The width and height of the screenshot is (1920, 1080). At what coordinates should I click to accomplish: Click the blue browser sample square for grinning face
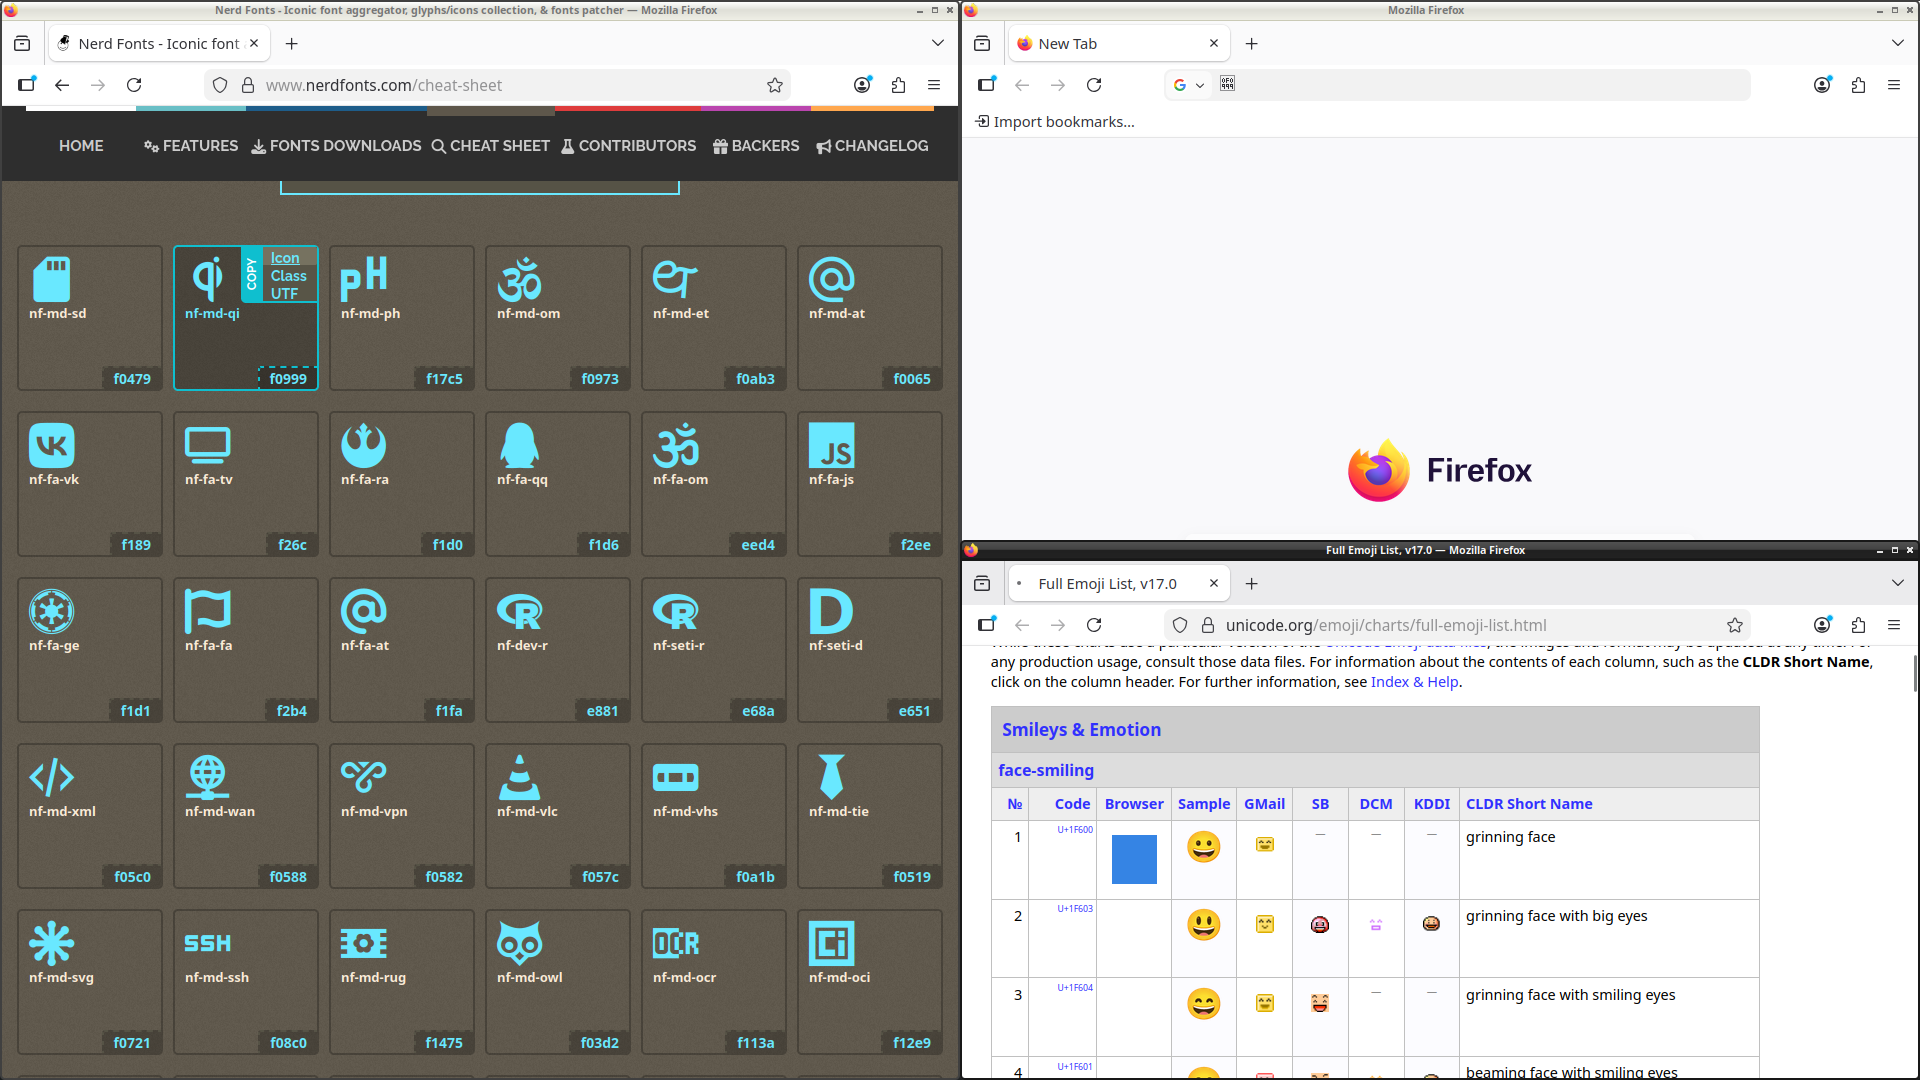[1133, 859]
